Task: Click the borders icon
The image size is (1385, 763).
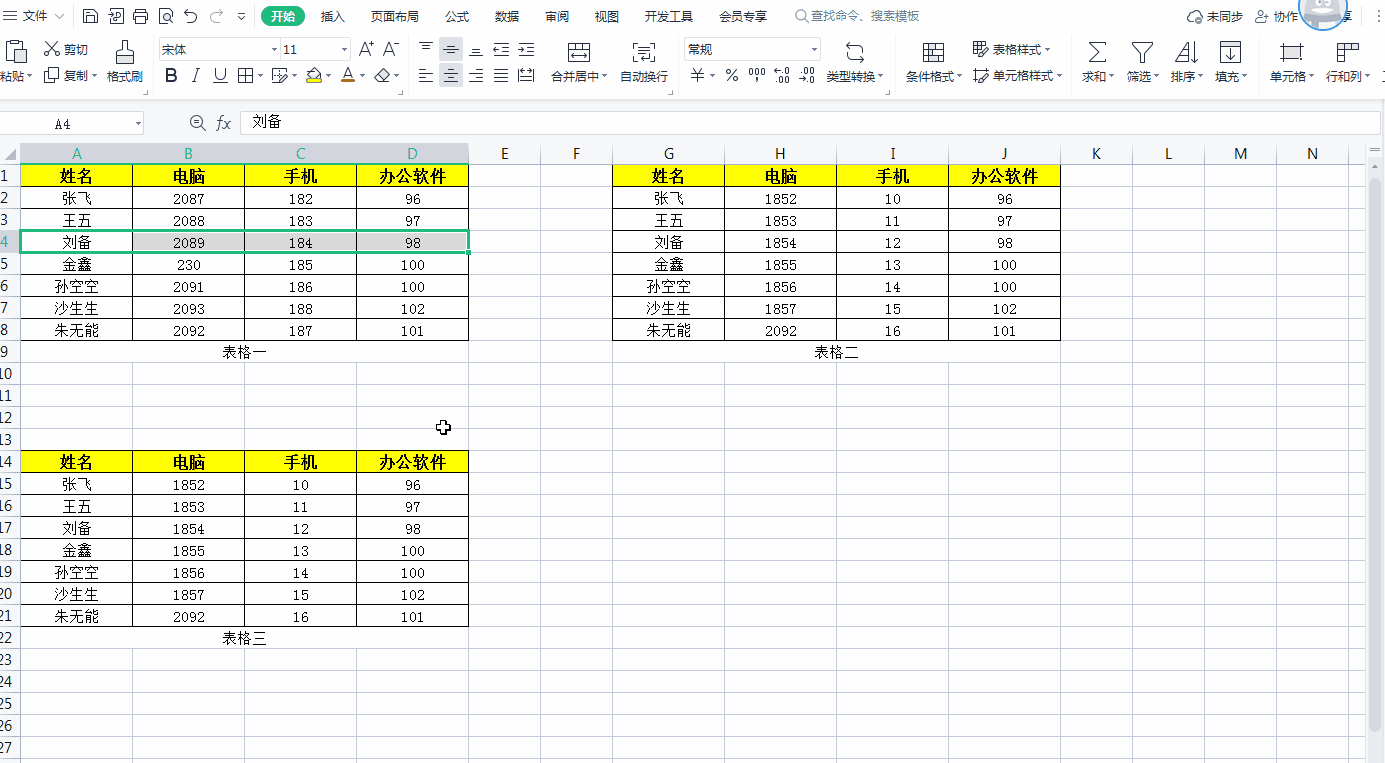Action: click(245, 75)
